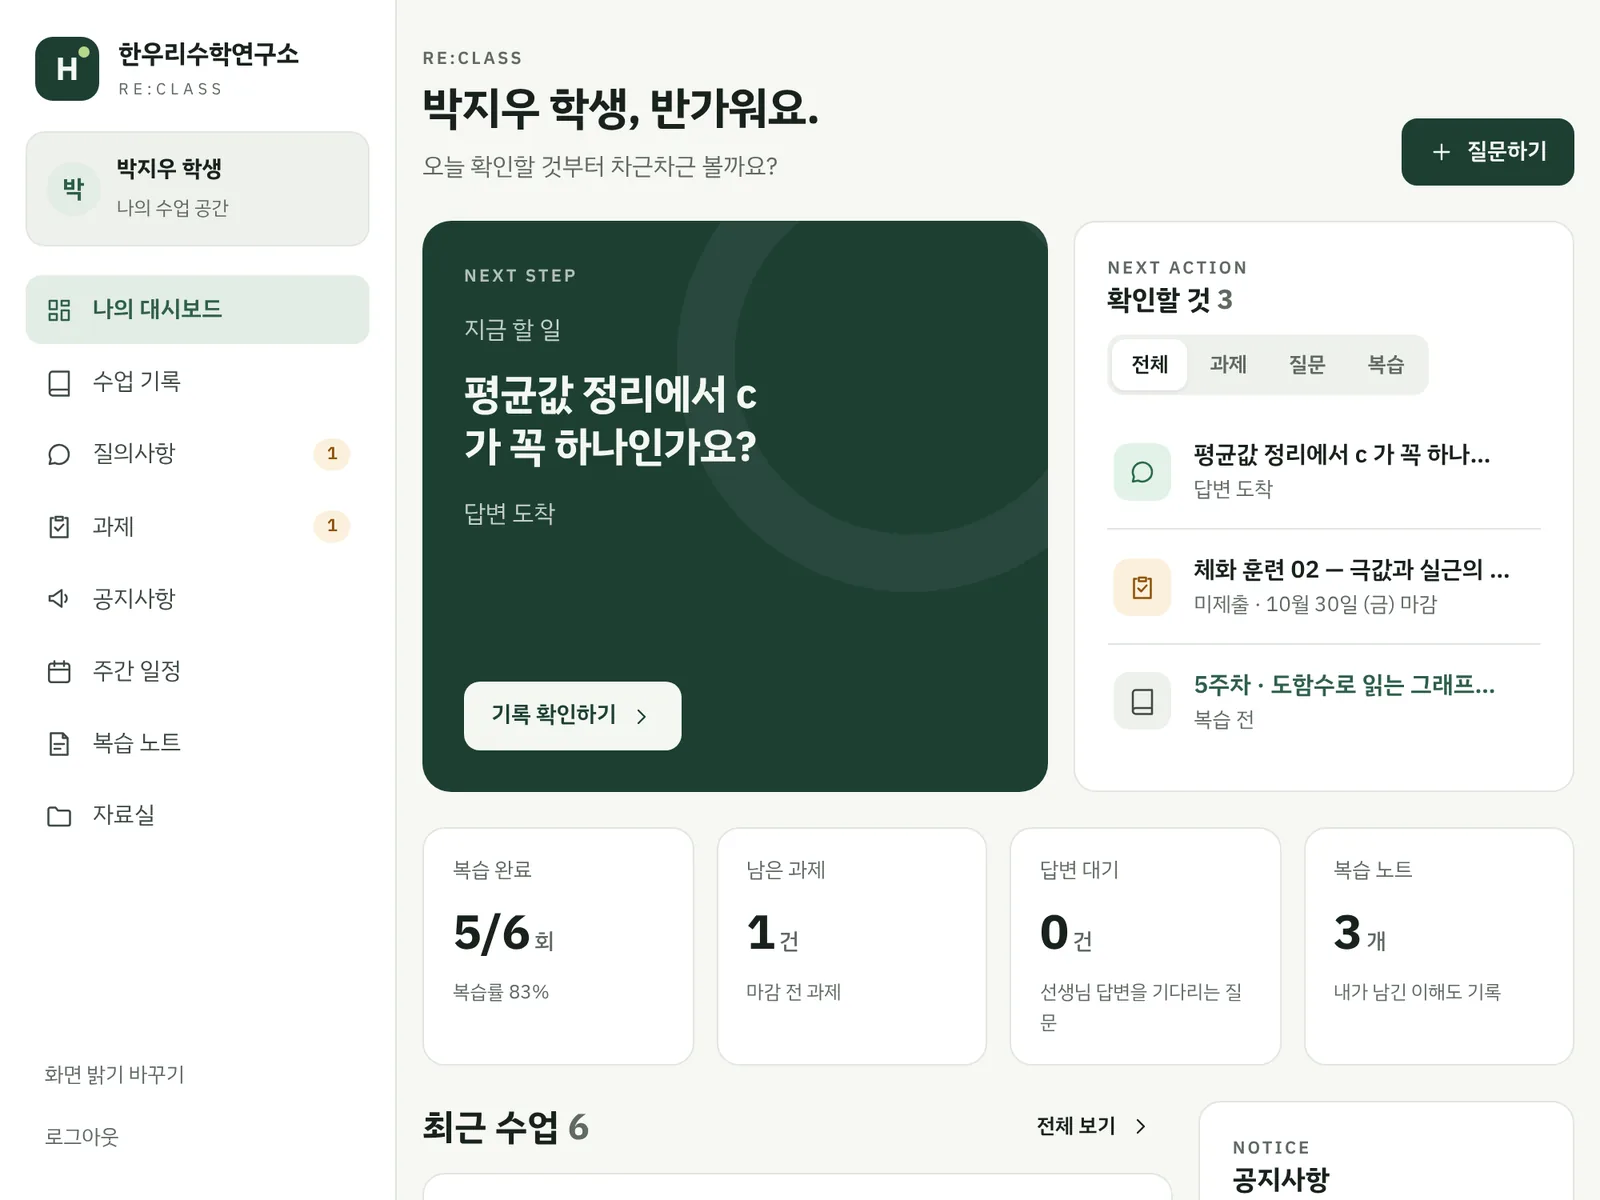Click the 답변 대기 stat card
The height and width of the screenshot is (1200, 1600).
pyautogui.click(x=1145, y=946)
